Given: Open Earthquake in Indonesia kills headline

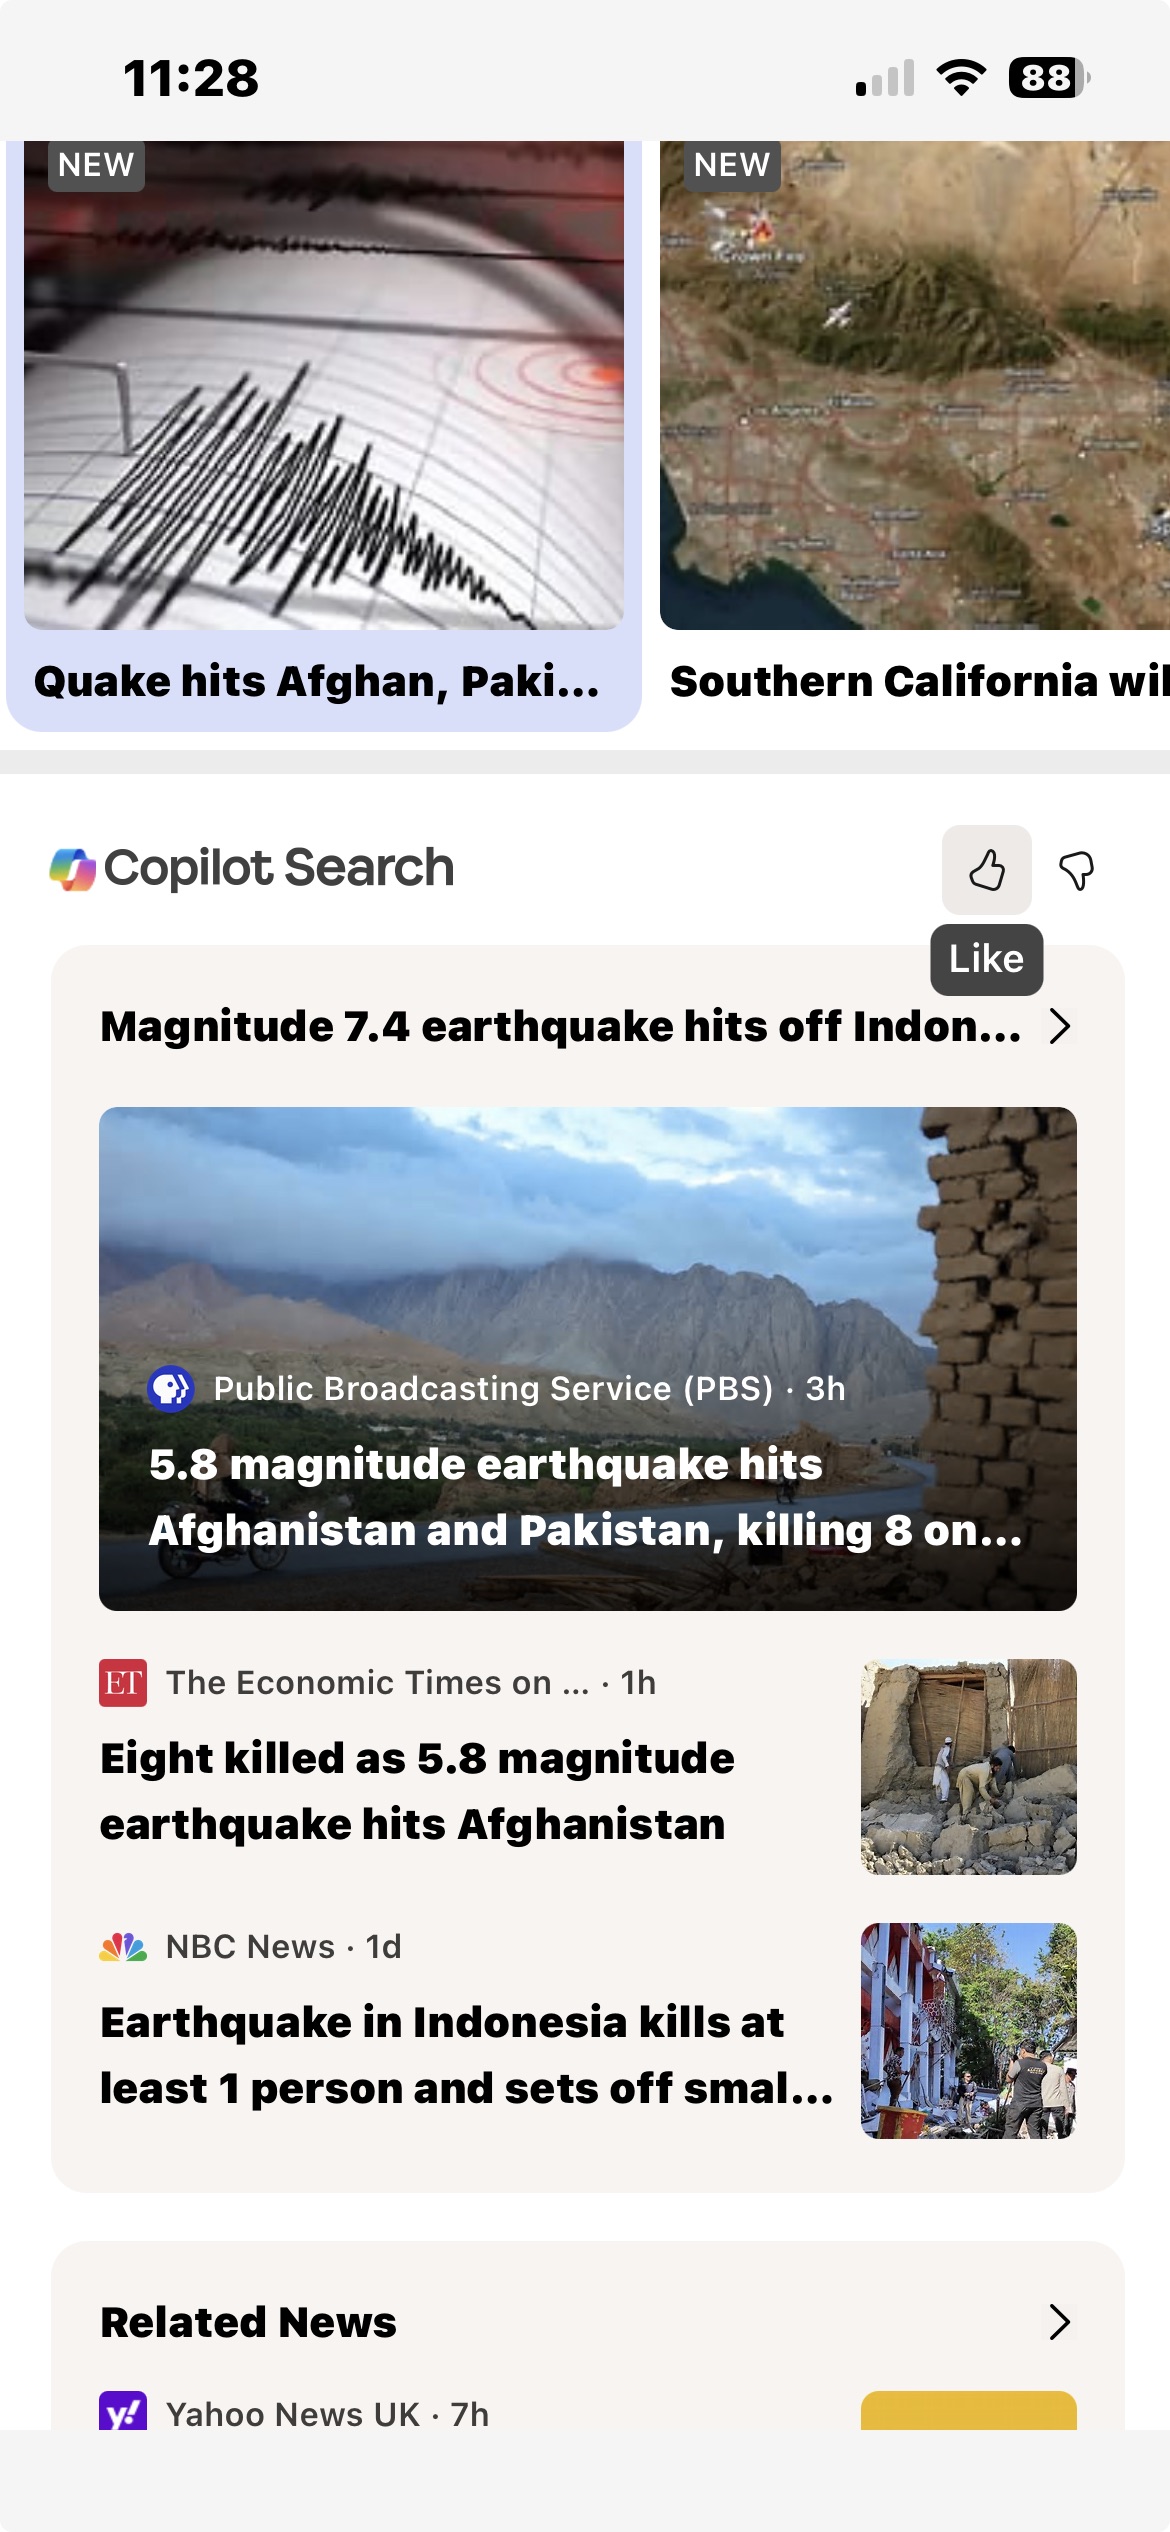Looking at the screenshot, I should tap(466, 2055).
